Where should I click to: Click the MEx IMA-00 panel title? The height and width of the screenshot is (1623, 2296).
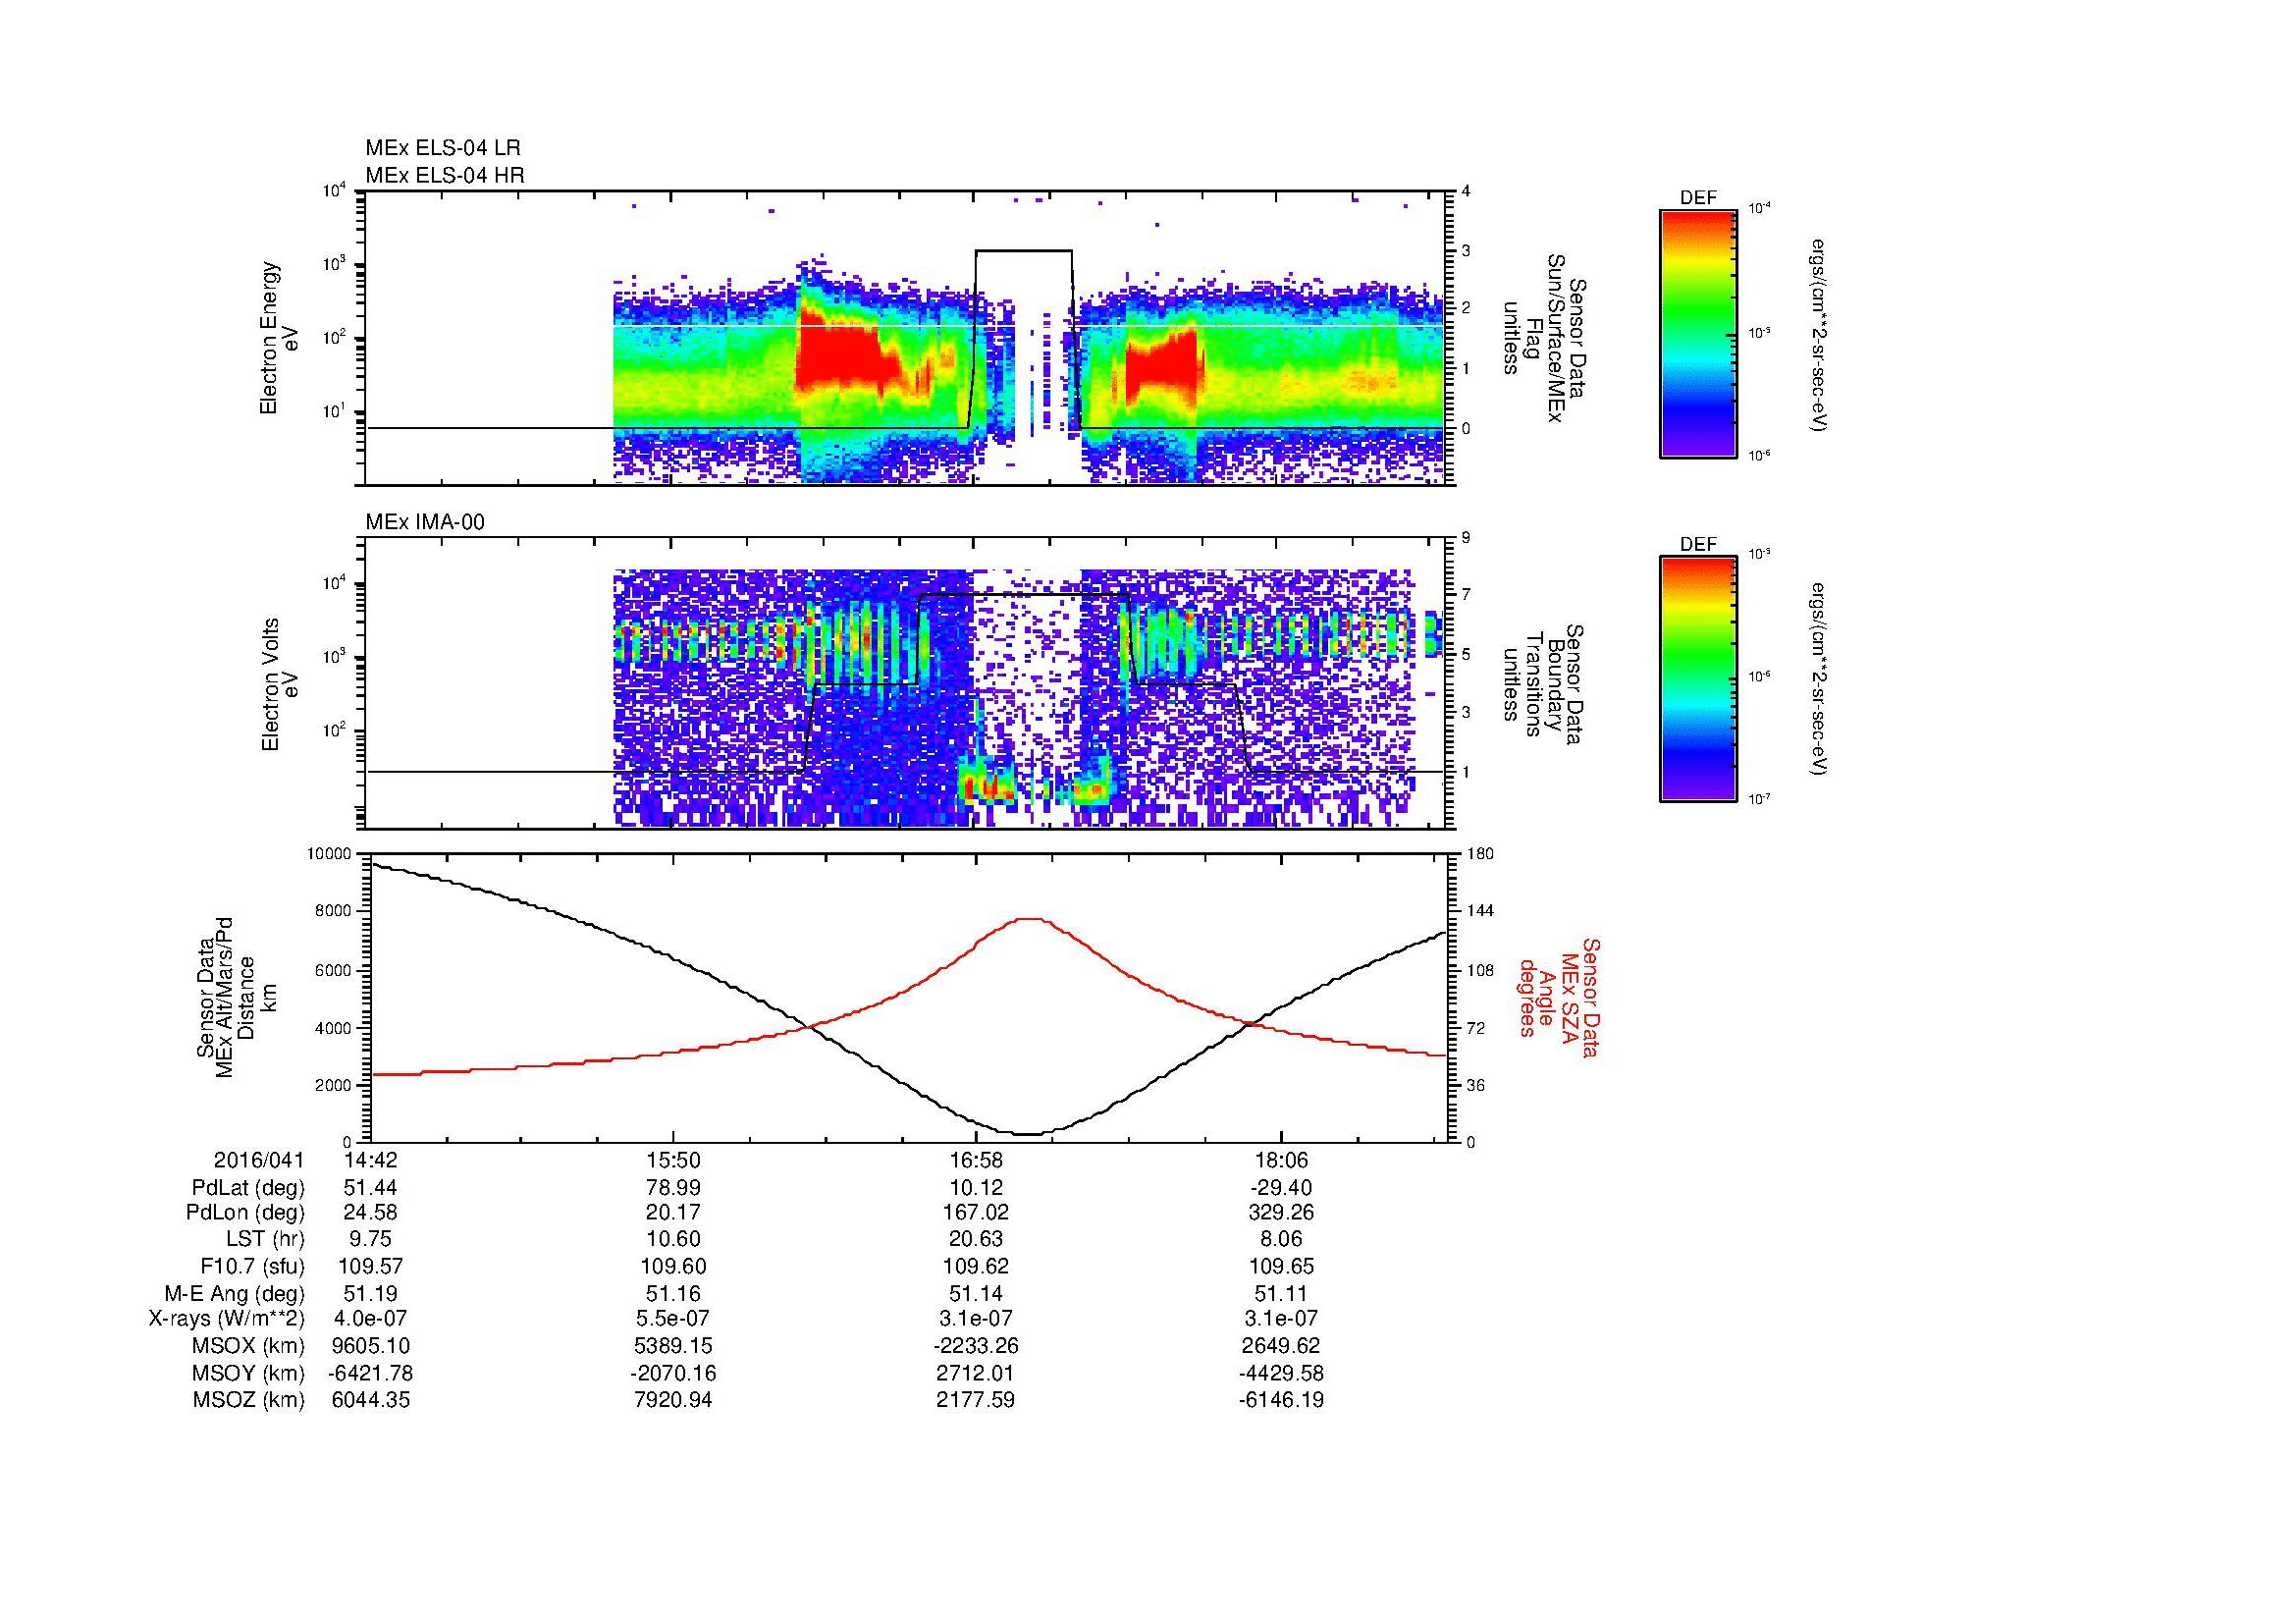tap(424, 522)
